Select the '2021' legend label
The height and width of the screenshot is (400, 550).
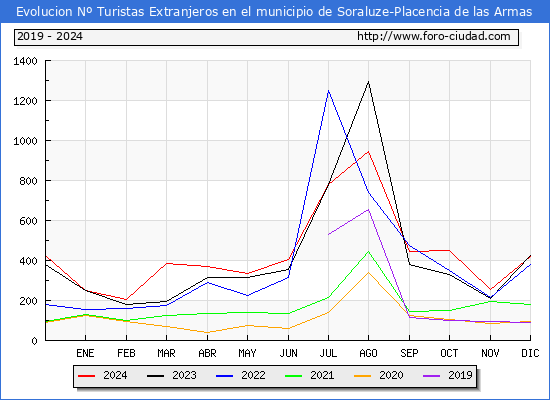coord(322,375)
